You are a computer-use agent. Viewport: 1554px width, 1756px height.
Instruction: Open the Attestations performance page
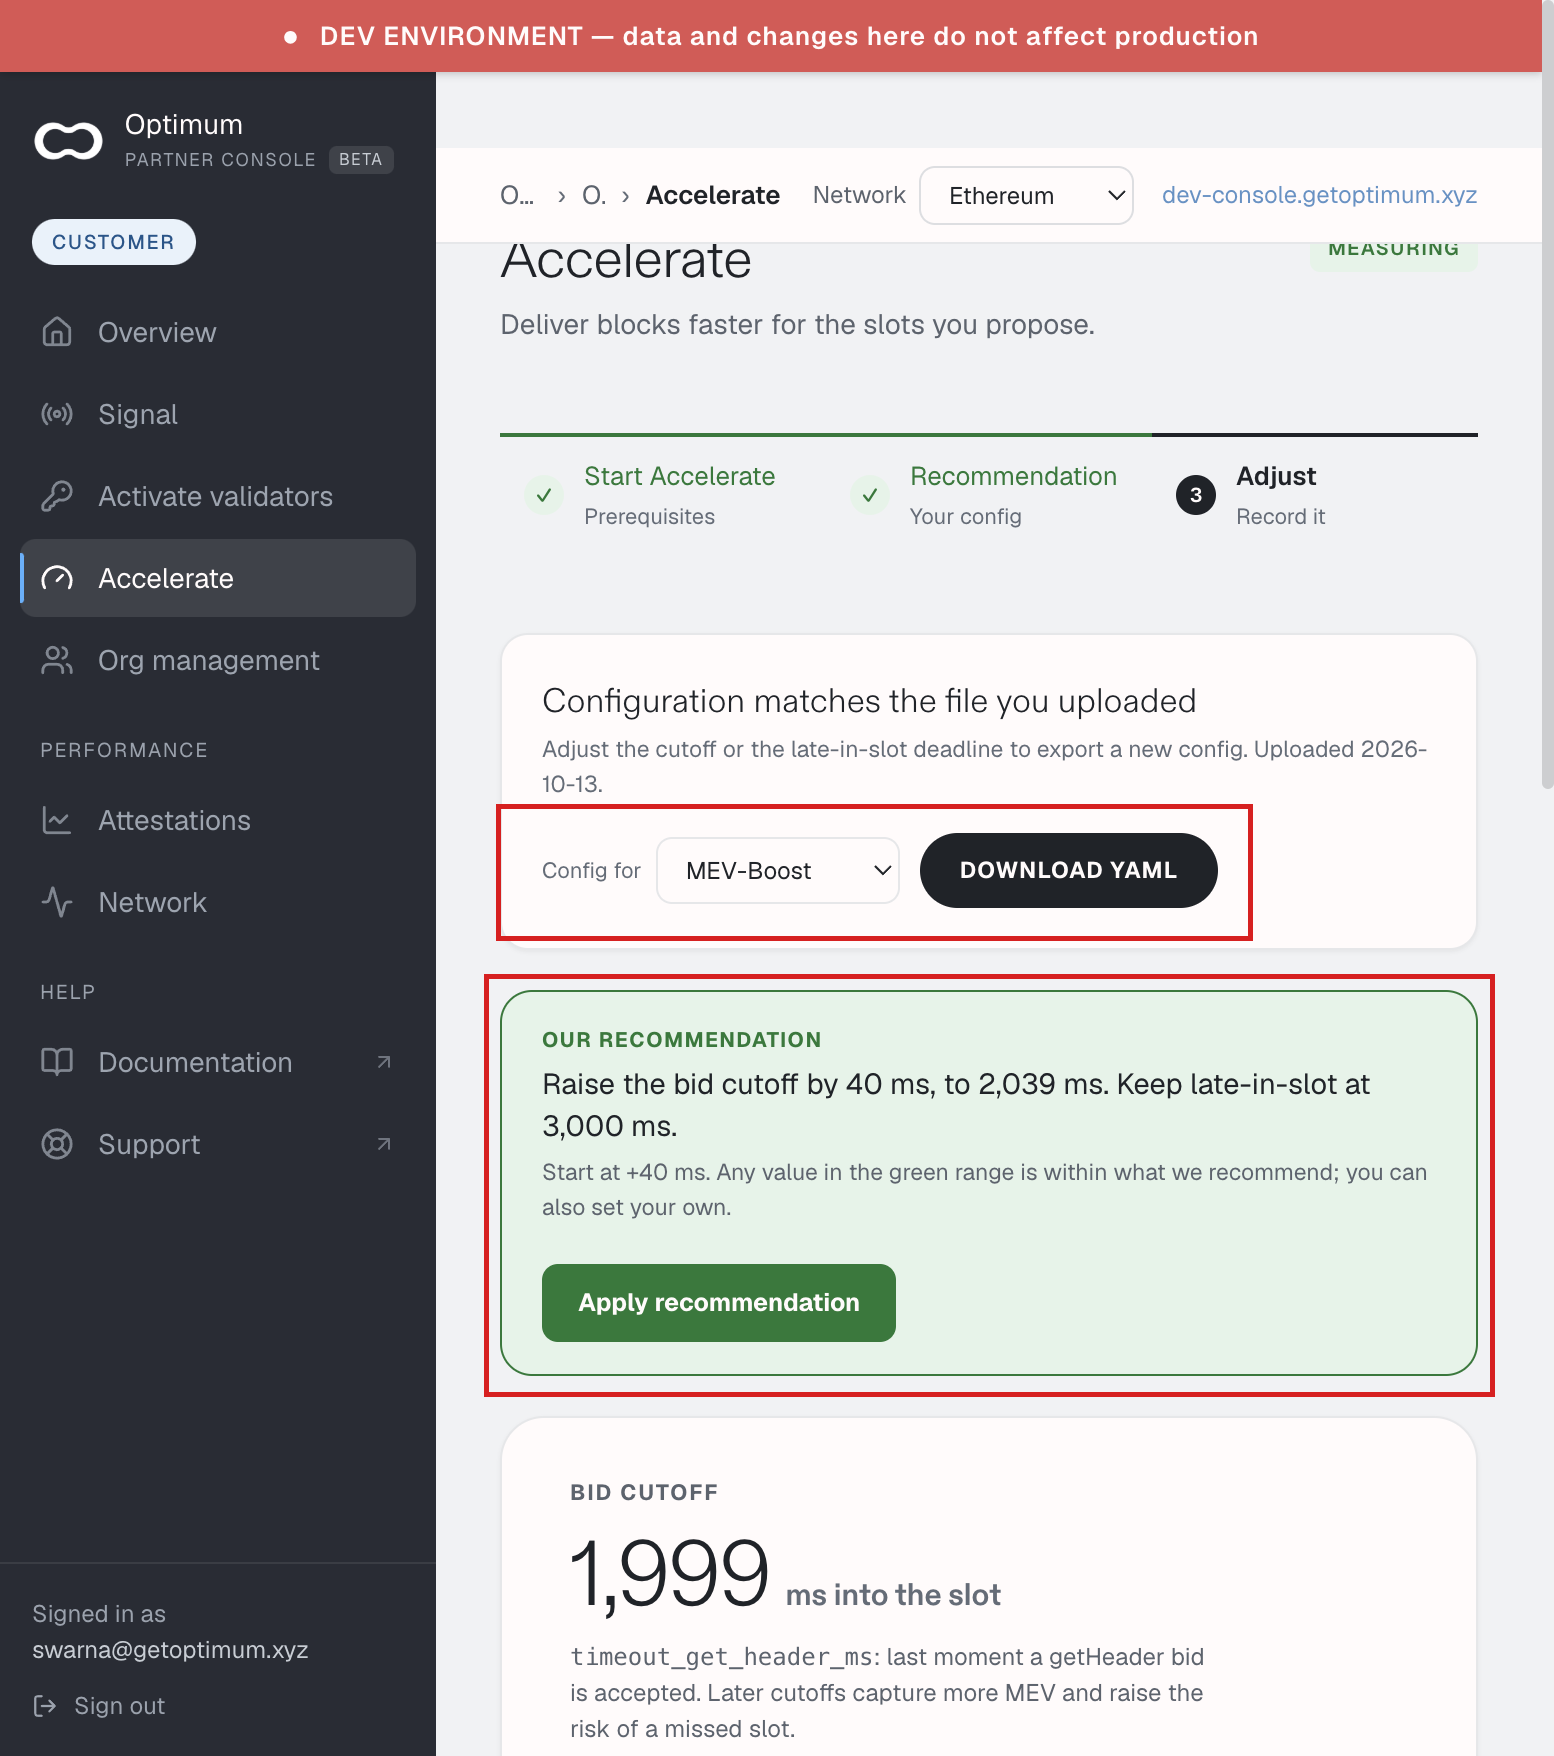click(218, 820)
